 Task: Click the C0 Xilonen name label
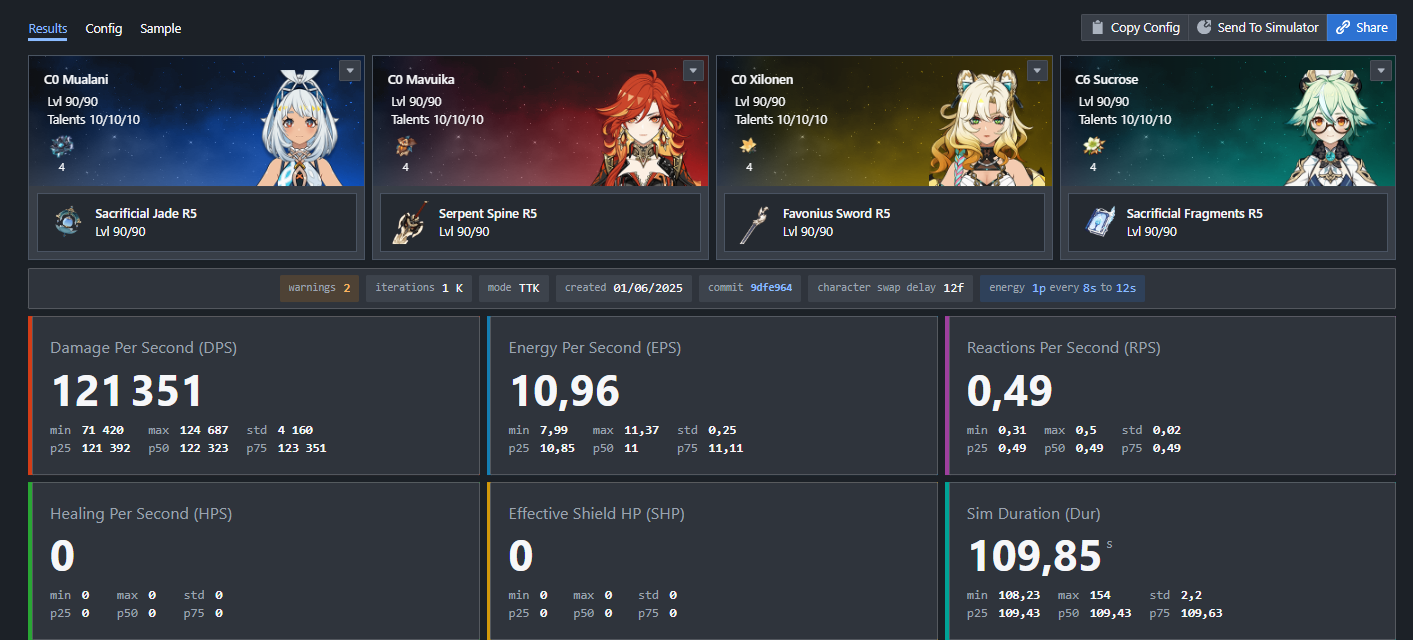[762, 79]
